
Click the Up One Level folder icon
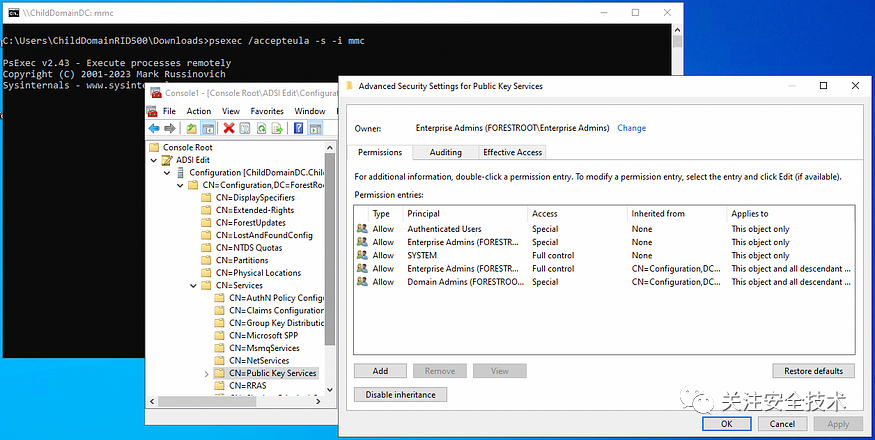pyautogui.click(x=191, y=128)
